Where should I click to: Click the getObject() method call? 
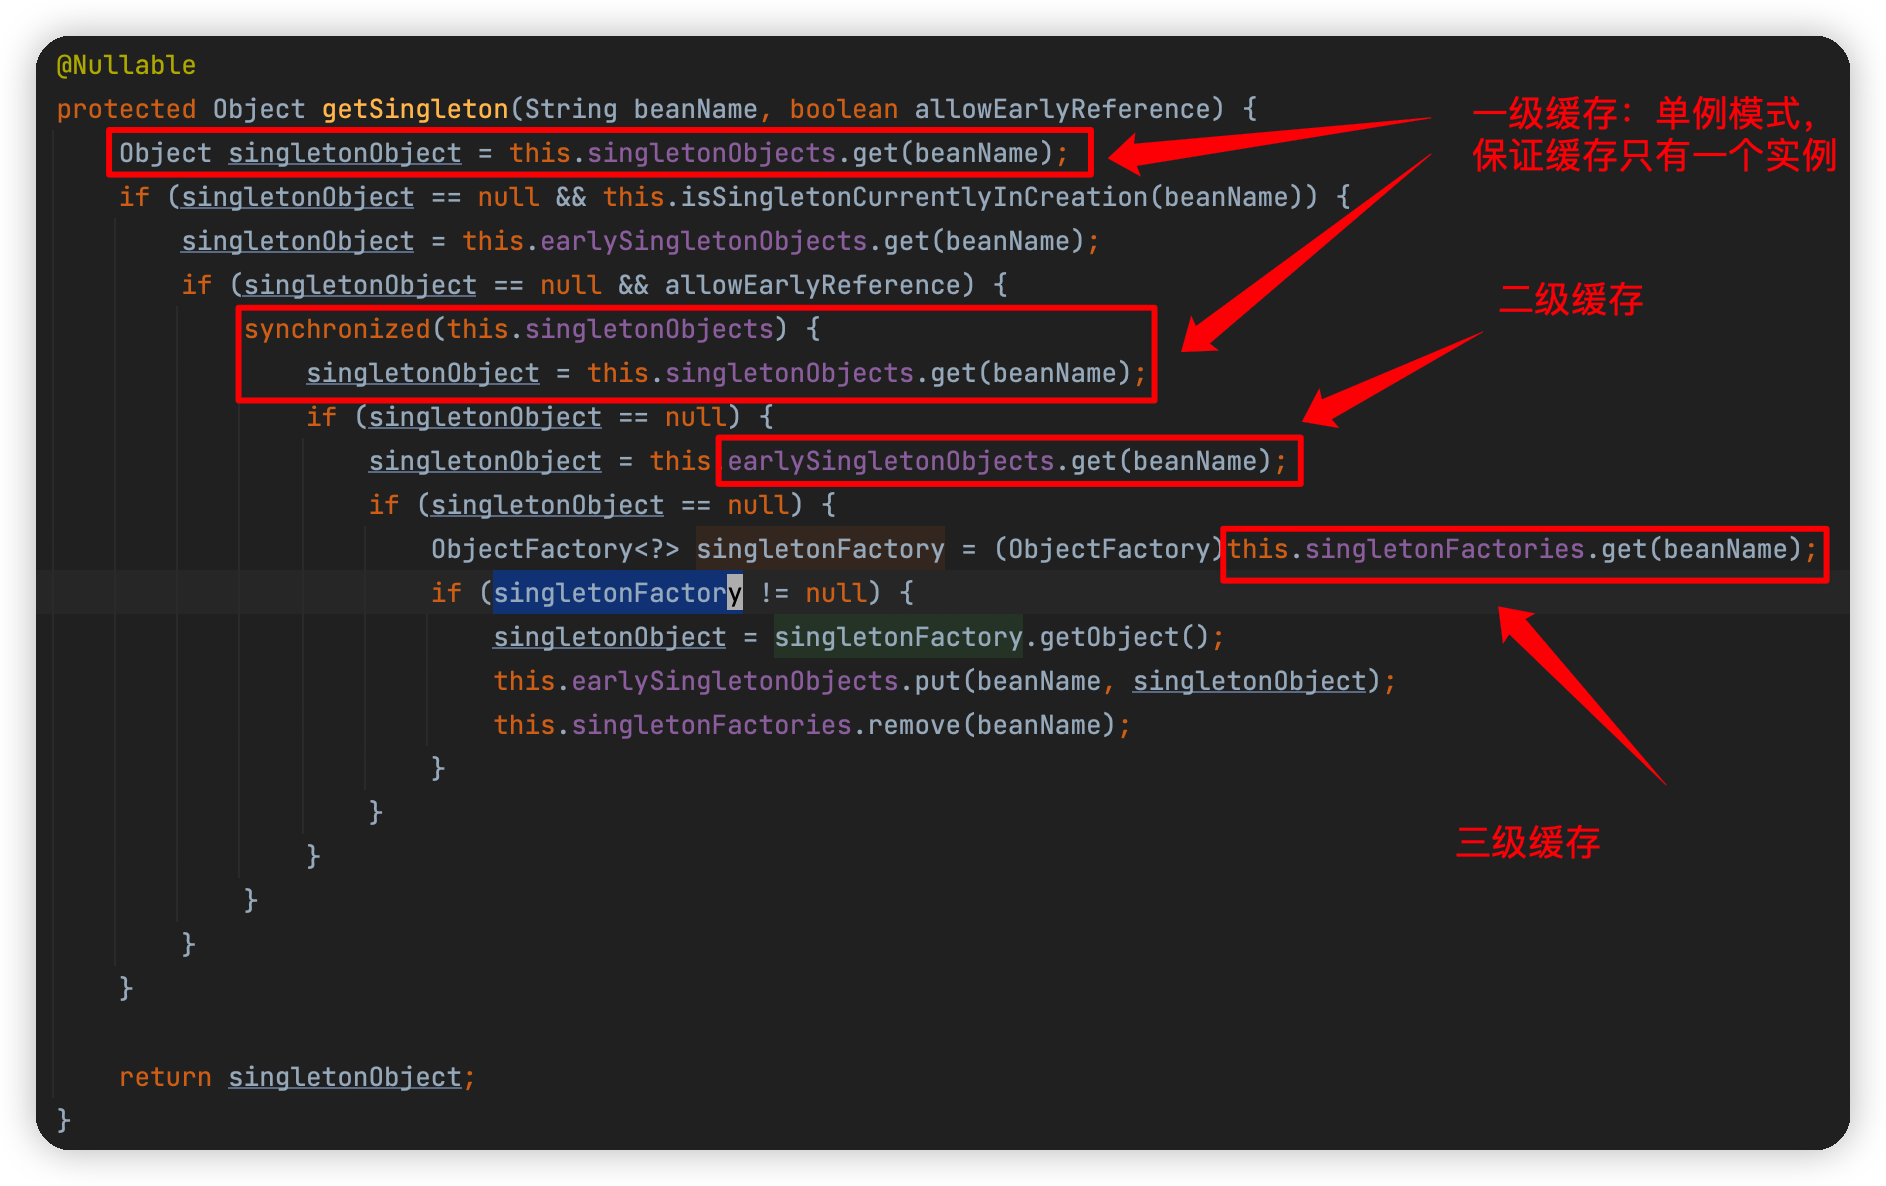(x=1125, y=637)
